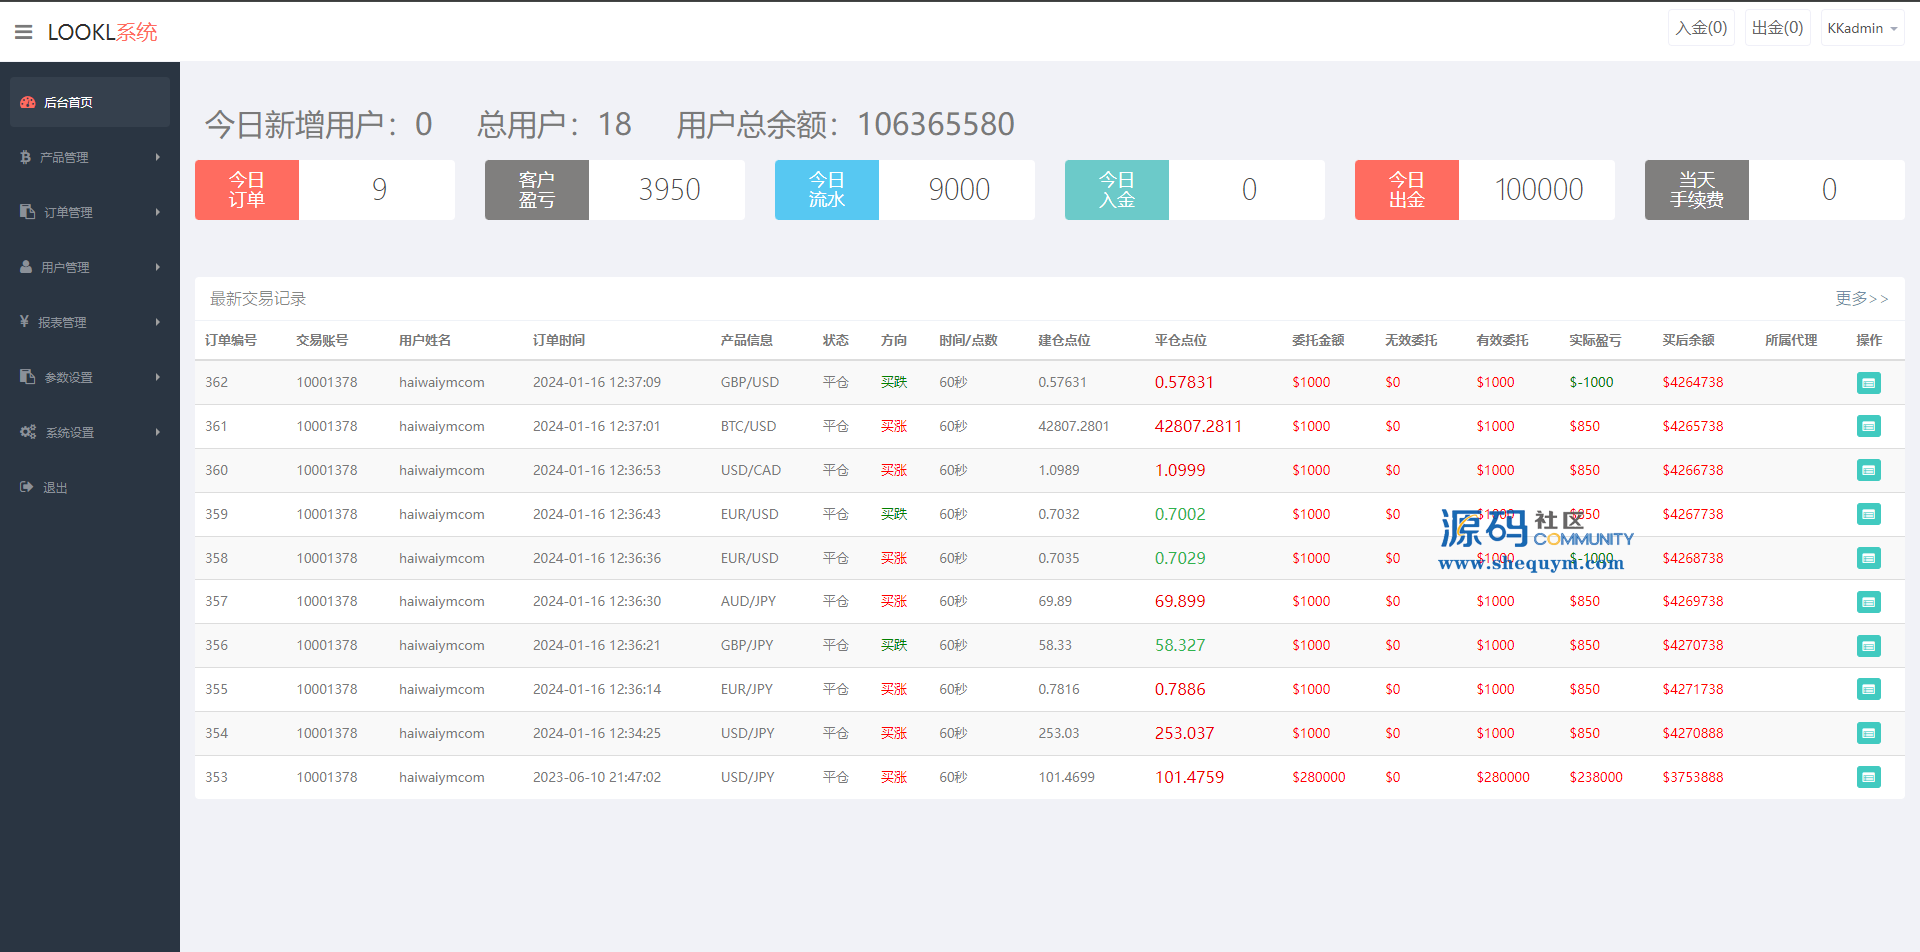Click the clipboard icon beside 参数设置
This screenshot has width=1920, height=952.
pos(27,377)
